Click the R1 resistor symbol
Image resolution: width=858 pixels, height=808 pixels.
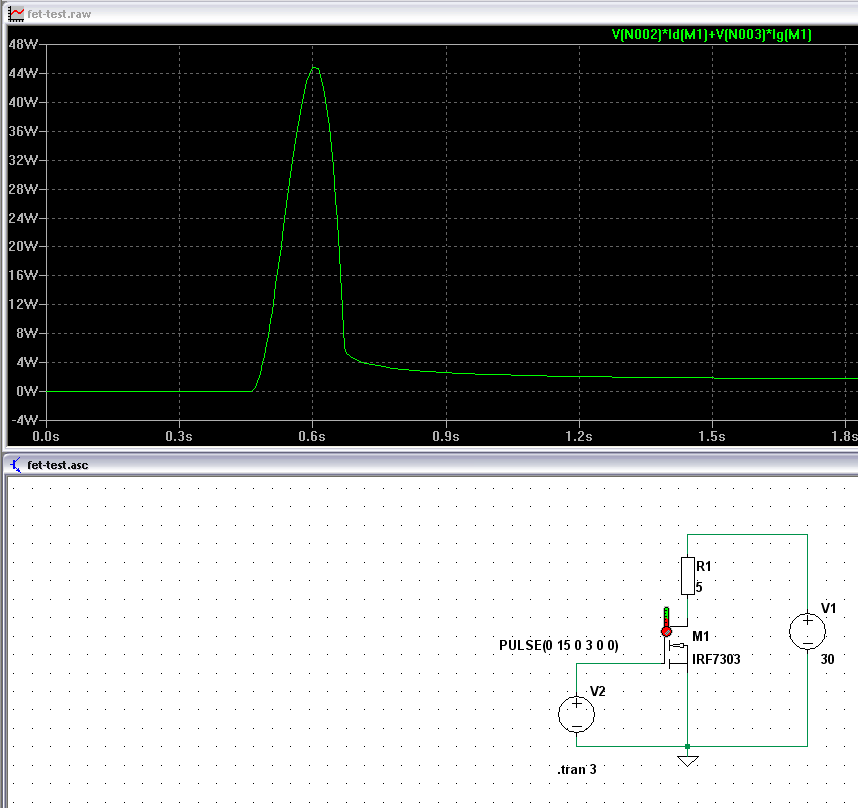pyautogui.click(x=688, y=576)
